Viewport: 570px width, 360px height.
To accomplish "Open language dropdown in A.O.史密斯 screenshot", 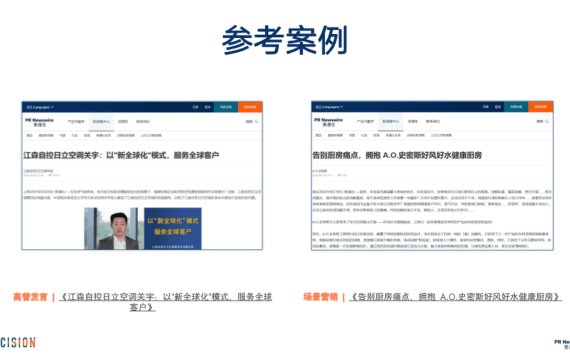I will (329, 107).
